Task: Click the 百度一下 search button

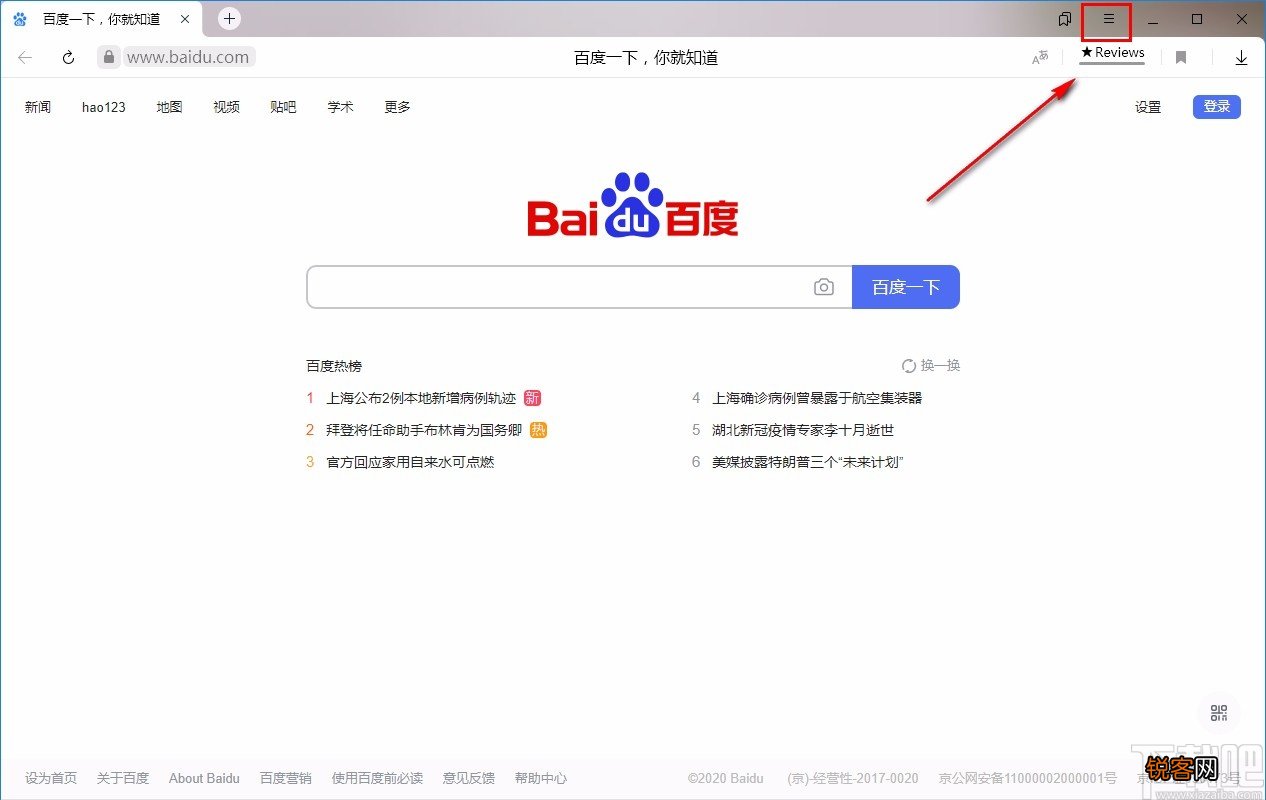Action: (906, 287)
